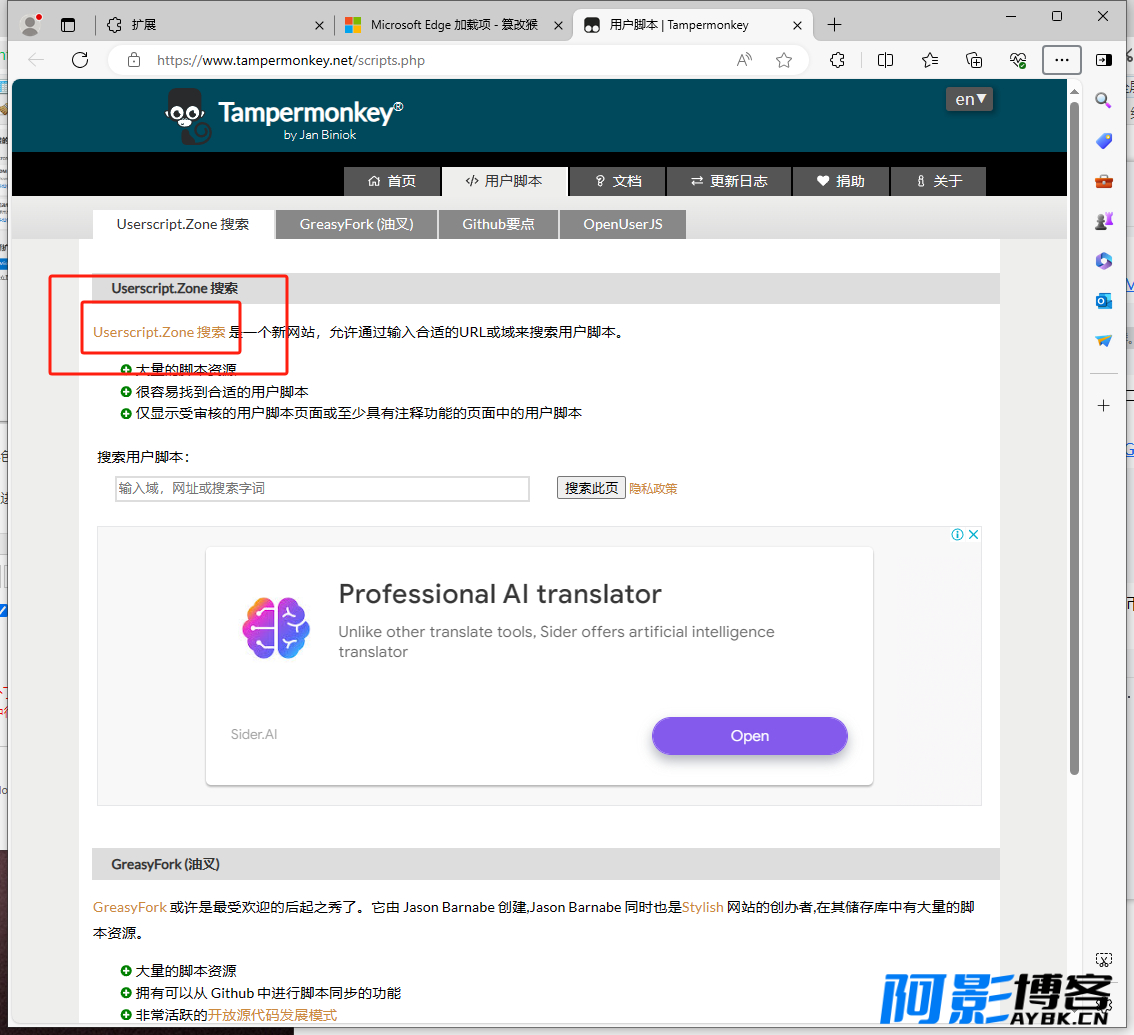The height and width of the screenshot is (1035, 1134).
Task: Open tab actions menu icon
Action: (x=68, y=25)
